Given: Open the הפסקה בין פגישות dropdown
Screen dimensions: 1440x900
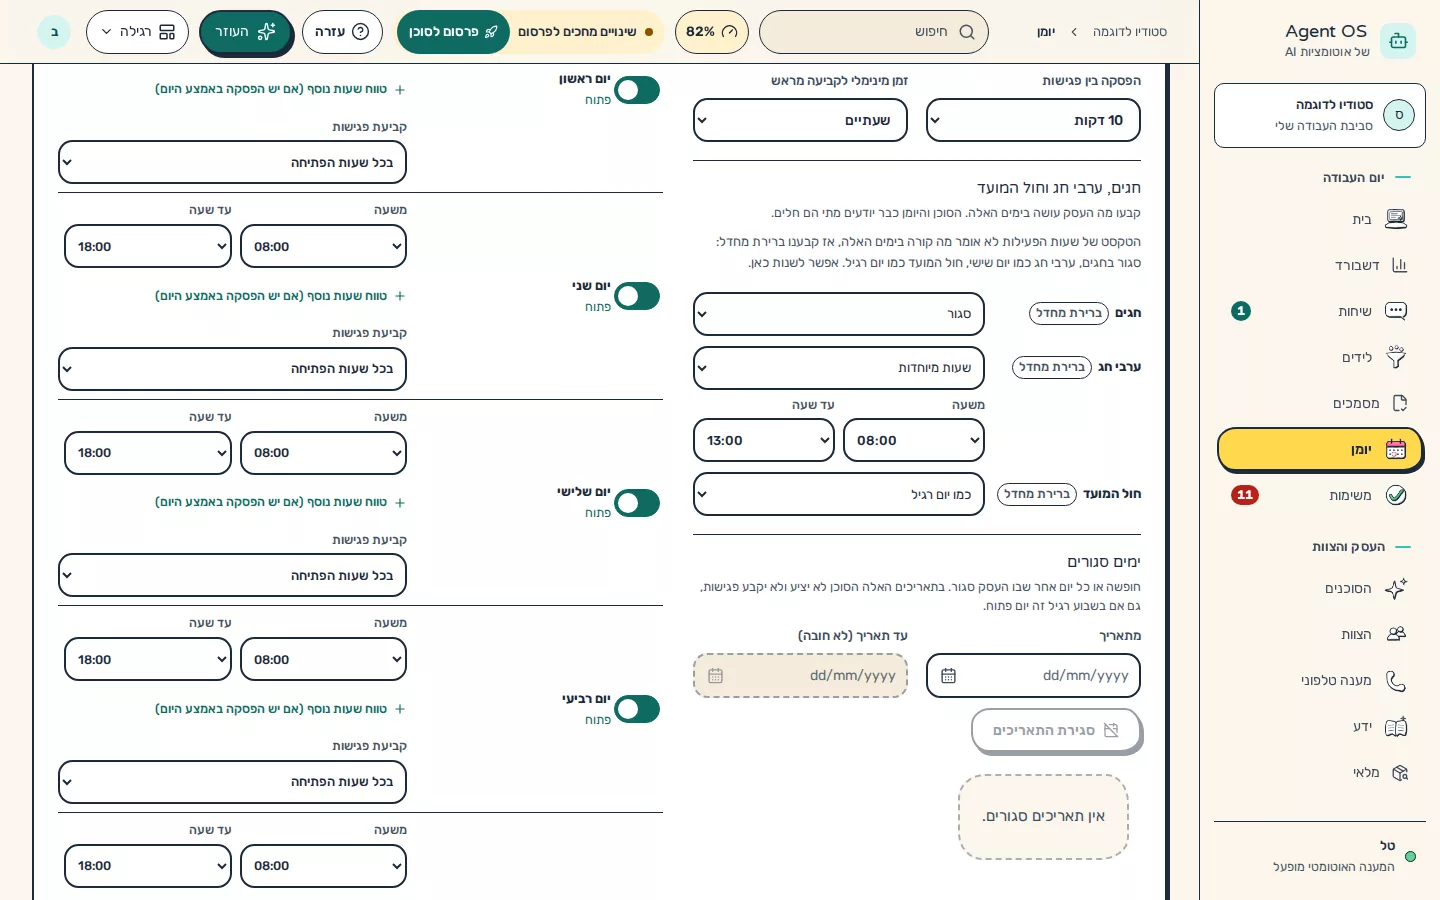Looking at the screenshot, I should point(1033,120).
